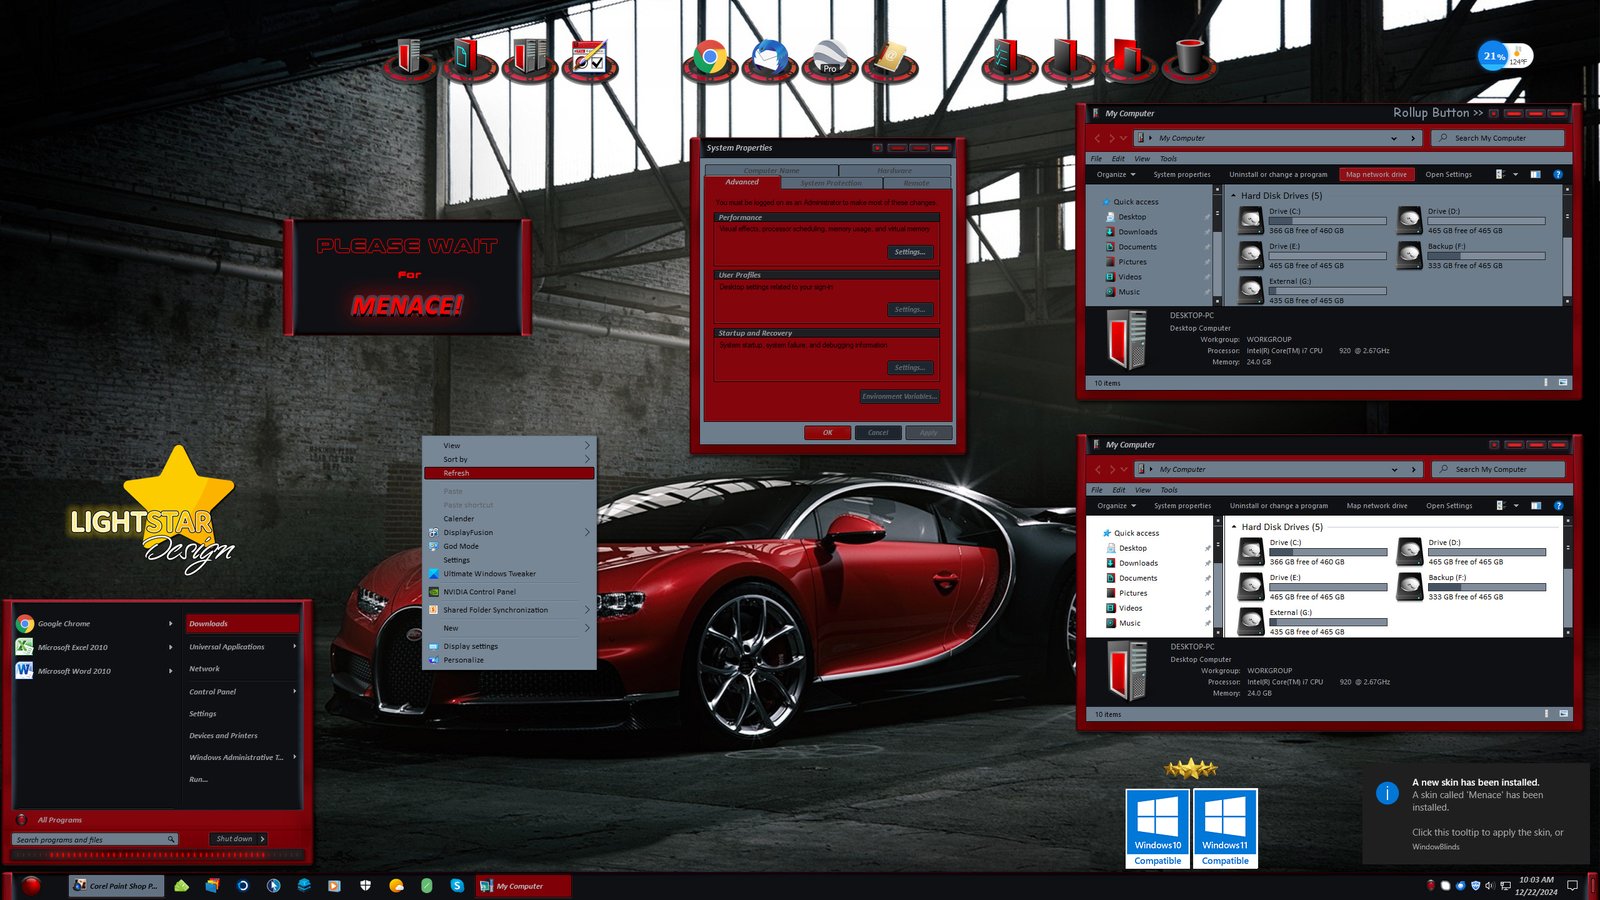Select External (G:) in lower My Computer window
Screen dimensions: 1600x900
[1311, 621]
